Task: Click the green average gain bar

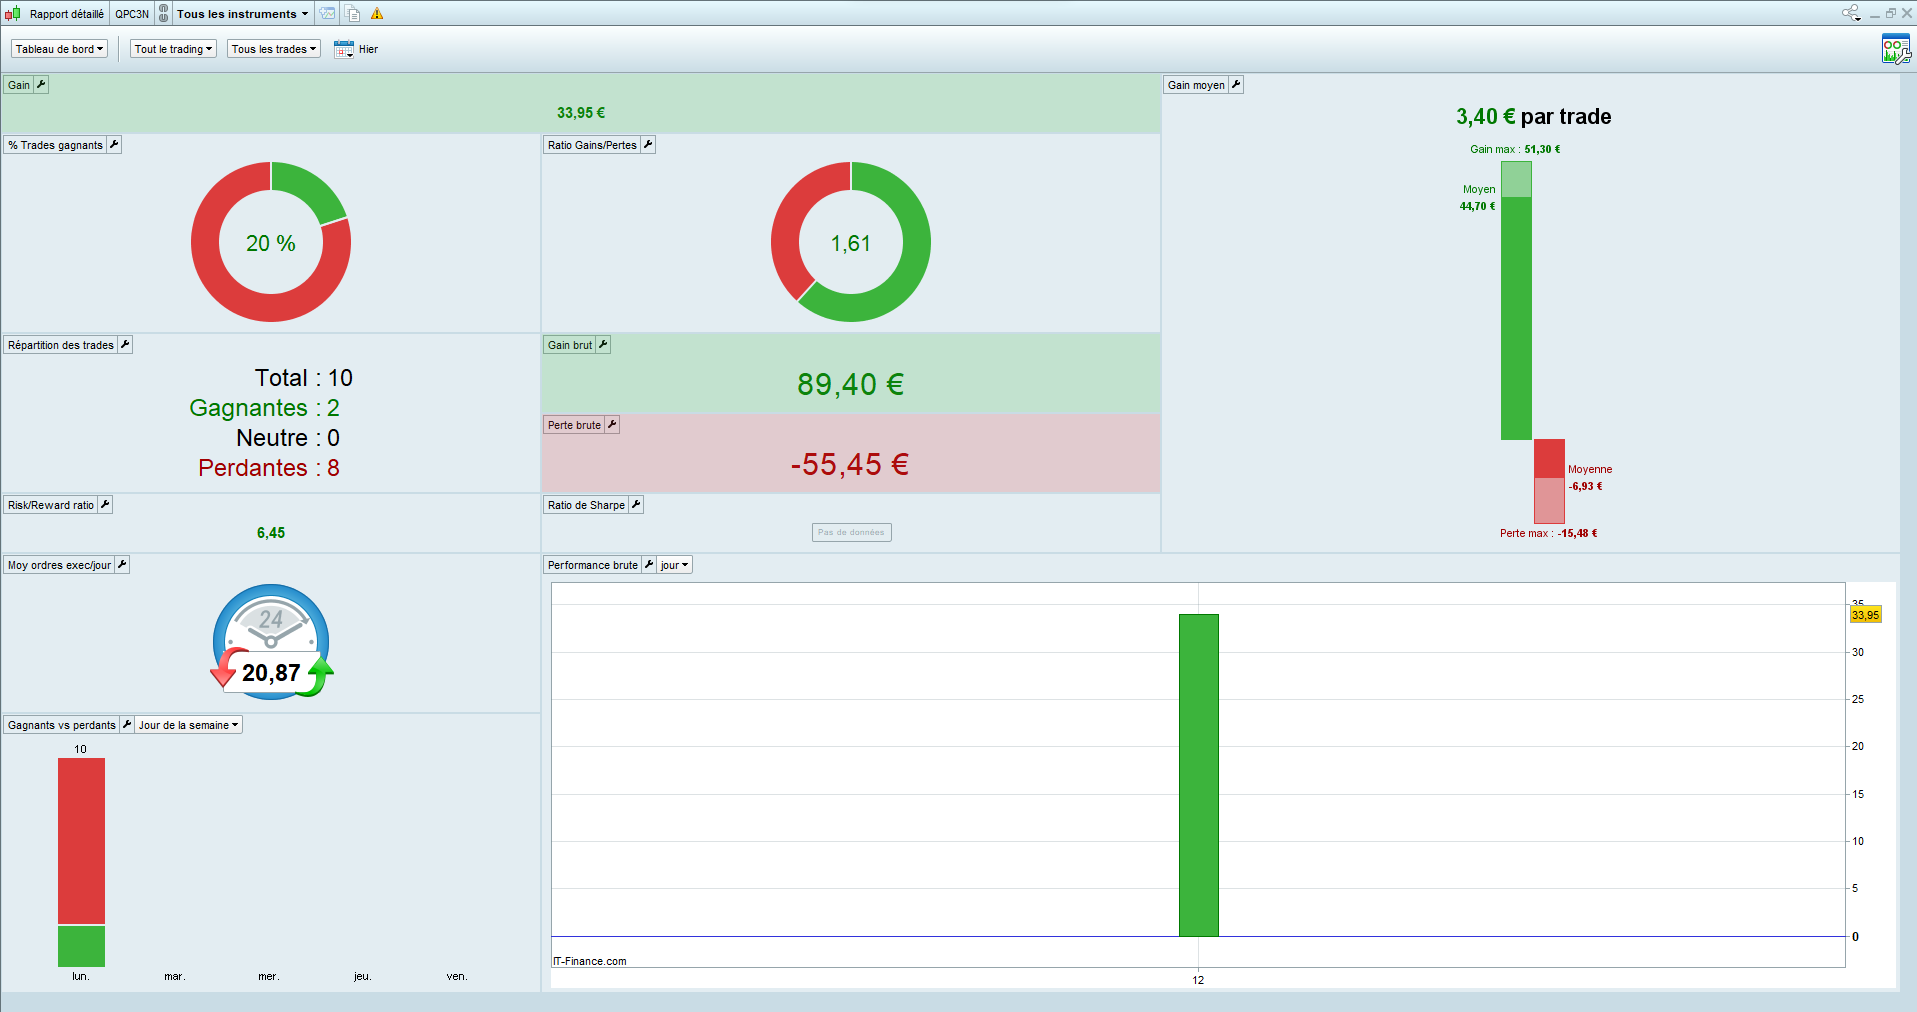Action: [1516, 318]
